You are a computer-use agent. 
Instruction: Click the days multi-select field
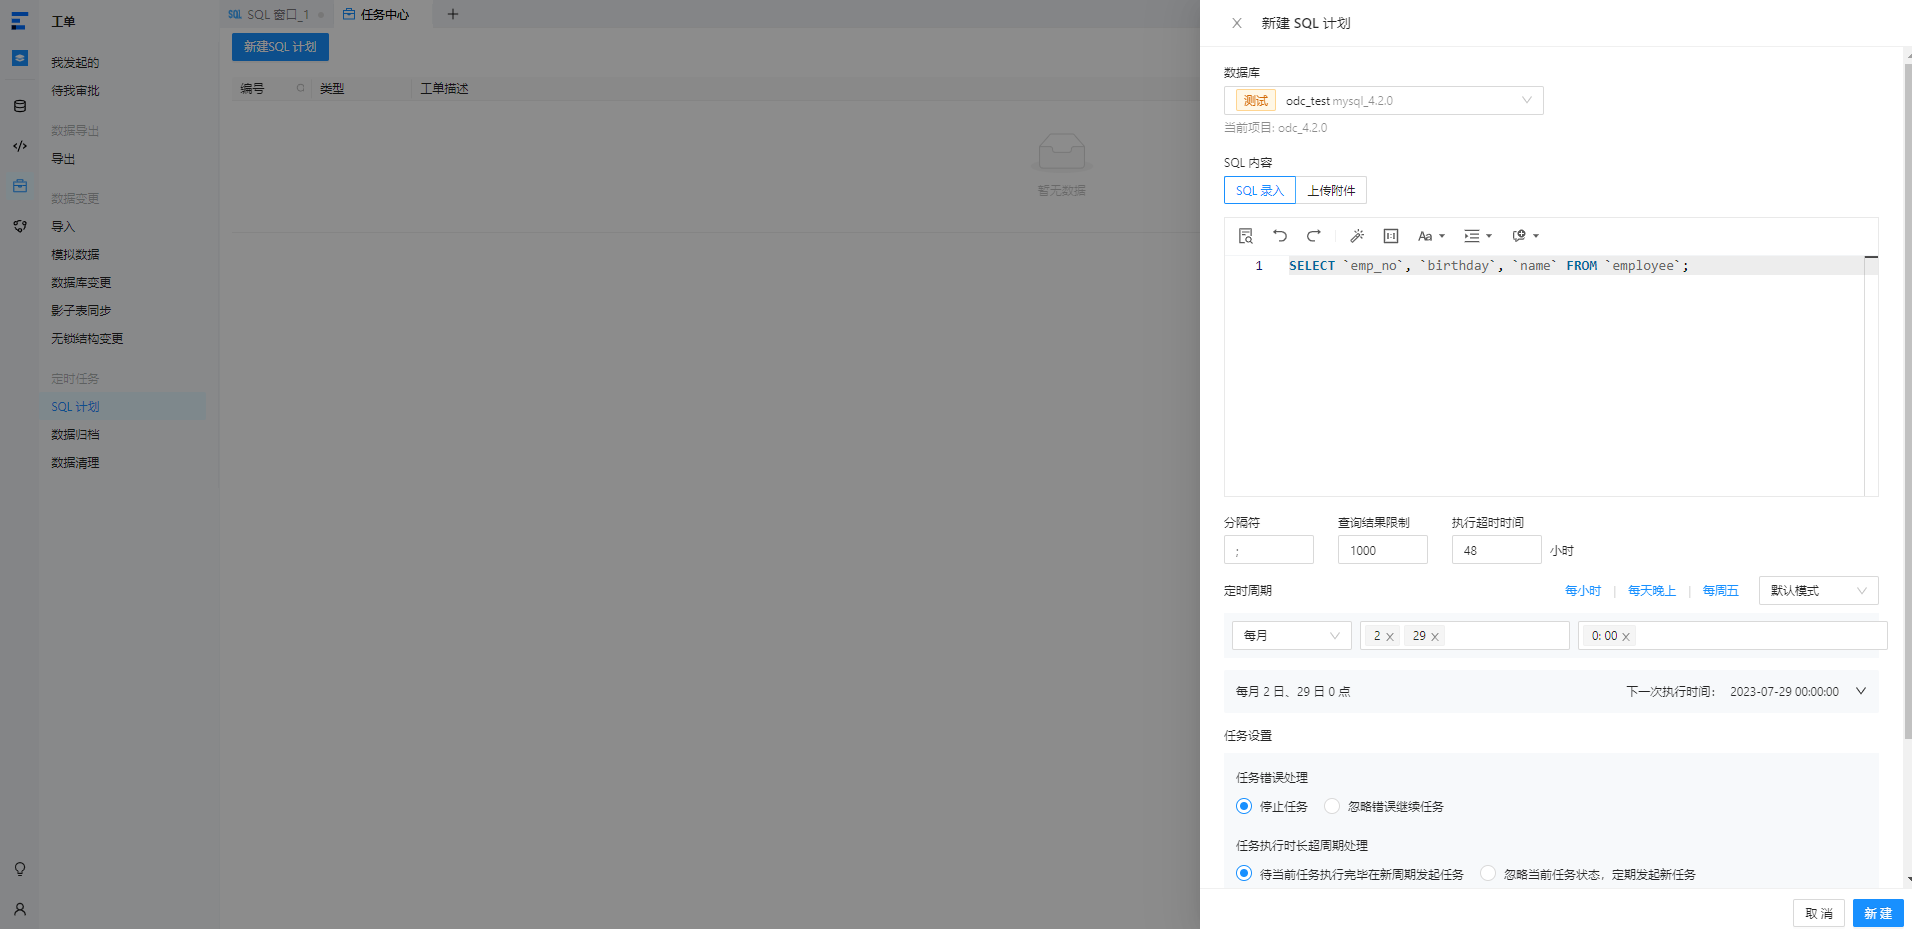point(1465,635)
